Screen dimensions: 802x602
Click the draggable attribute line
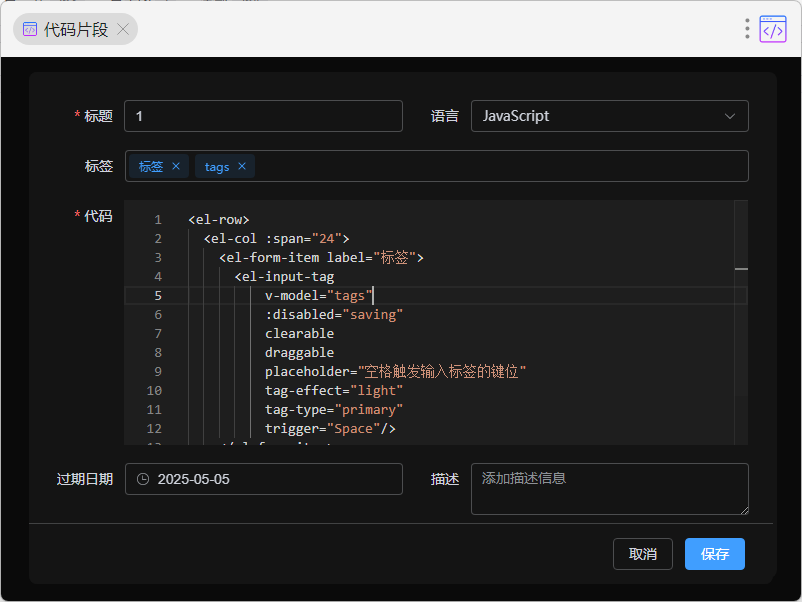299,352
